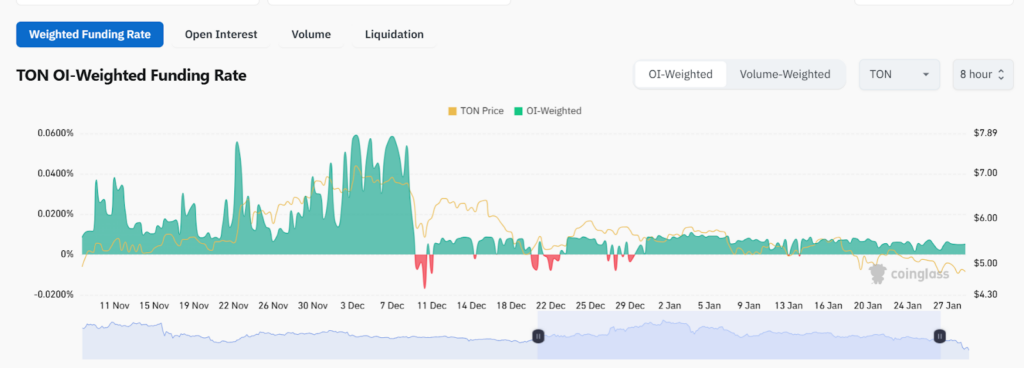Viewport: 1024px width, 368px height.
Task: Select the OI-Weighted toggle option
Action: 680,74
